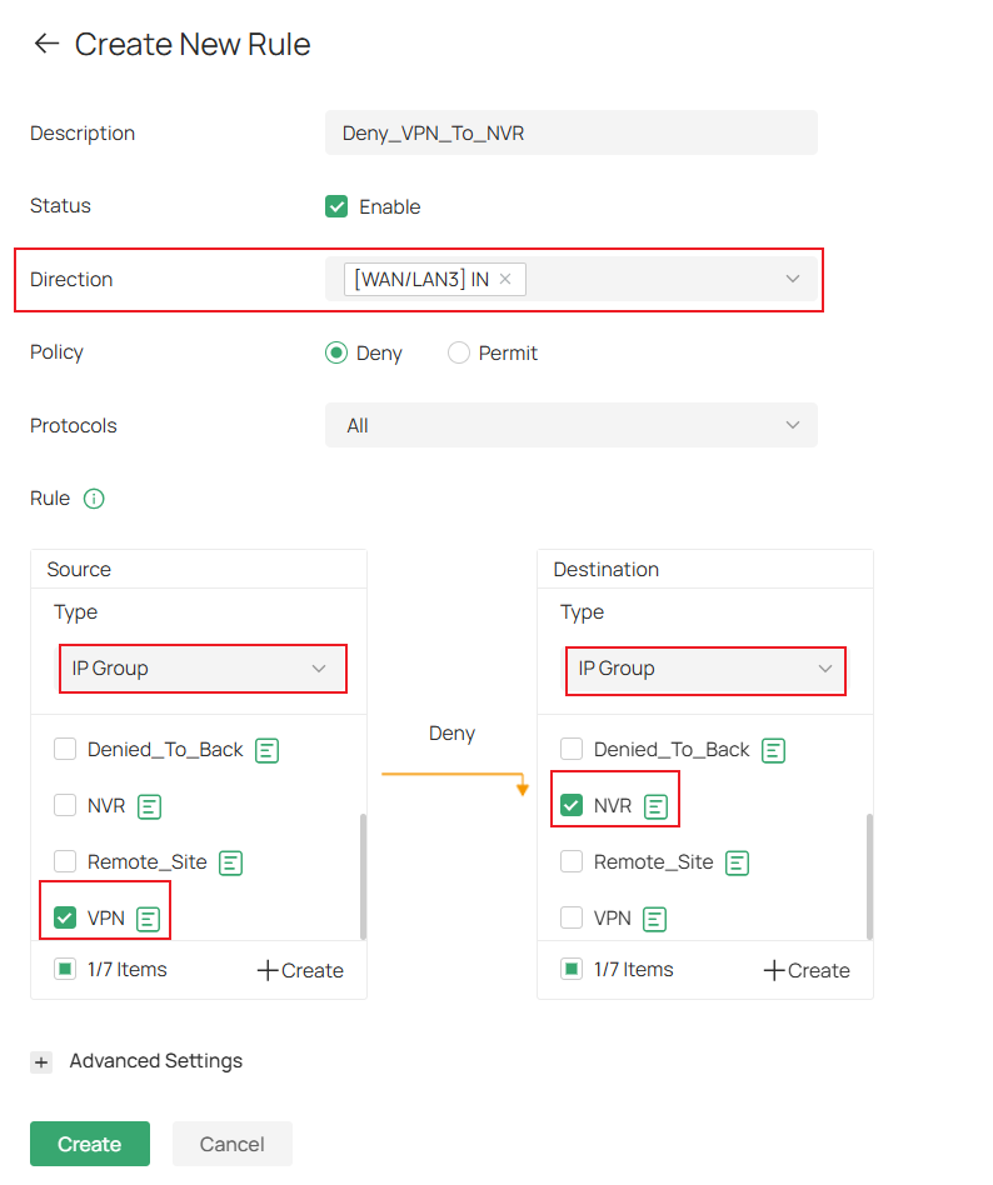Click the Advanced Settings label

[156, 1061]
